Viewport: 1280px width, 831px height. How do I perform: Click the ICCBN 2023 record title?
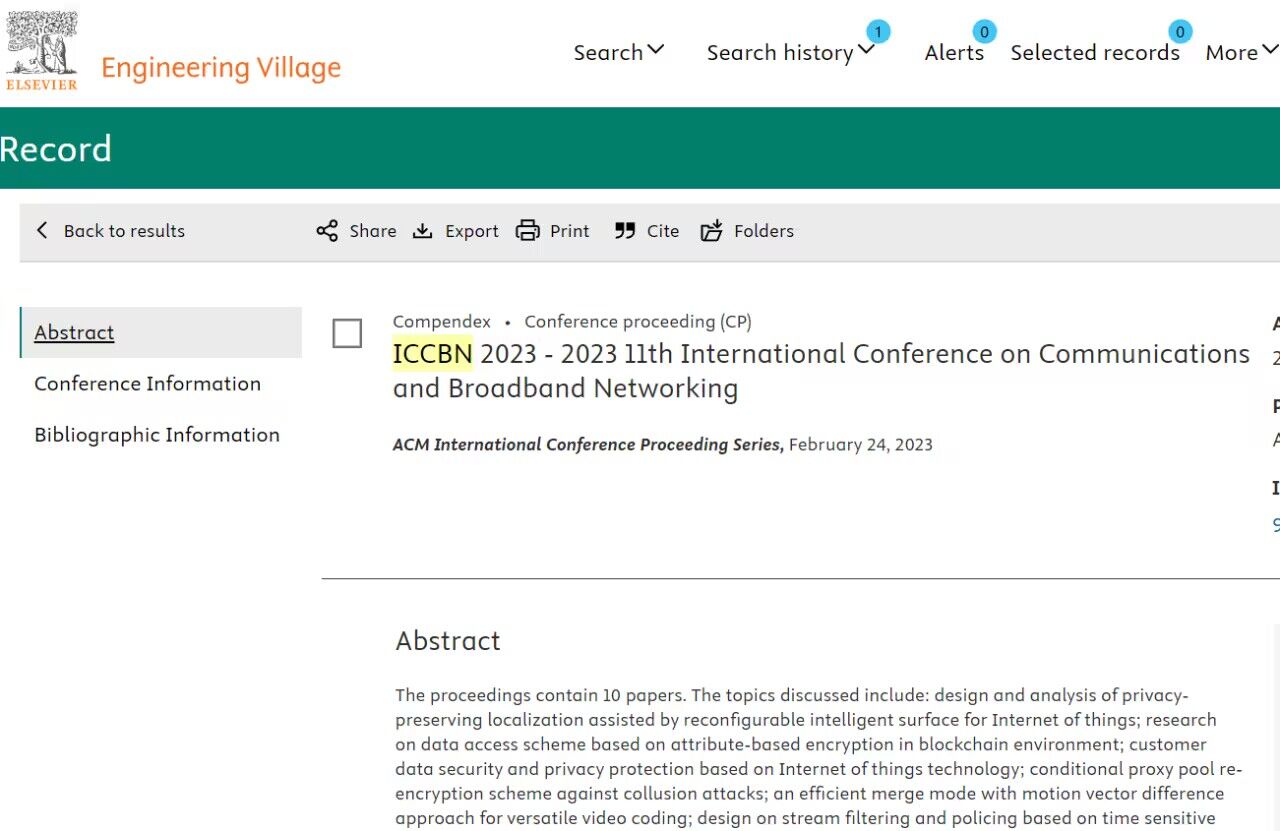(x=821, y=371)
